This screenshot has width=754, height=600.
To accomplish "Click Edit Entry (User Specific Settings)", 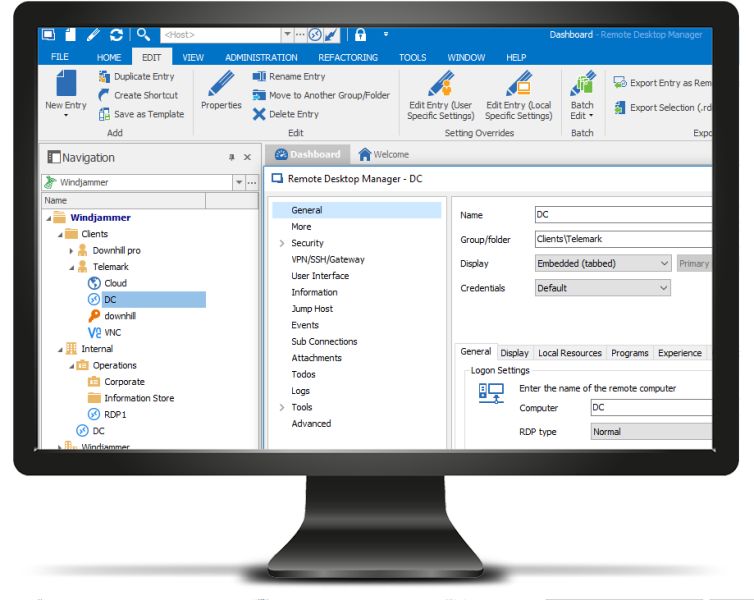I will pyautogui.click(x=440, y=95).
